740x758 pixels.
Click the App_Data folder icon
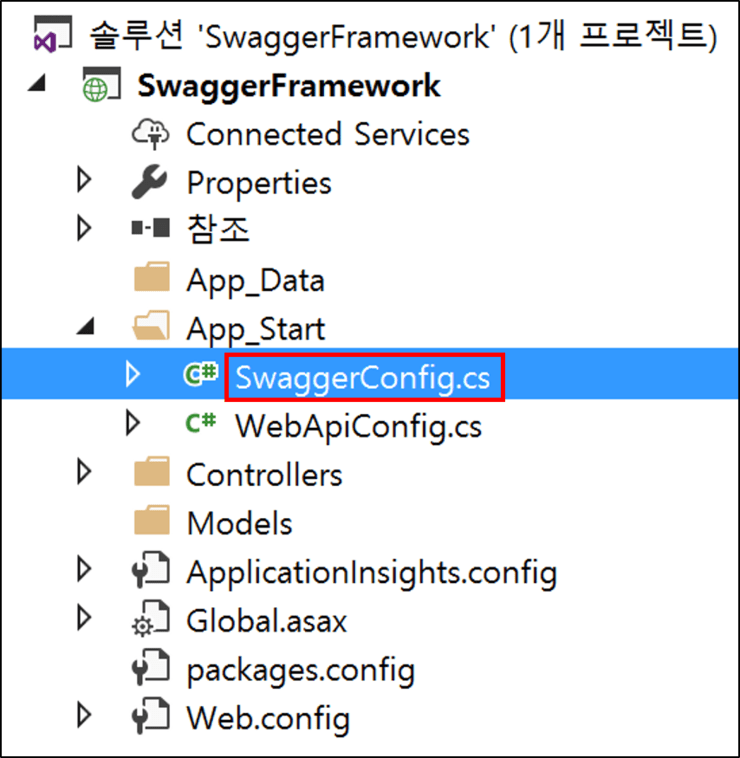click(151, 280)
